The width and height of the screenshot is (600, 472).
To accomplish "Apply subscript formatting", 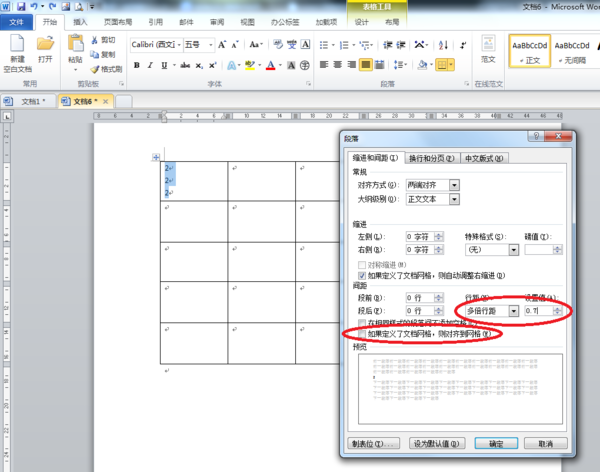I will pyautogui.click(x=199, y=65).
